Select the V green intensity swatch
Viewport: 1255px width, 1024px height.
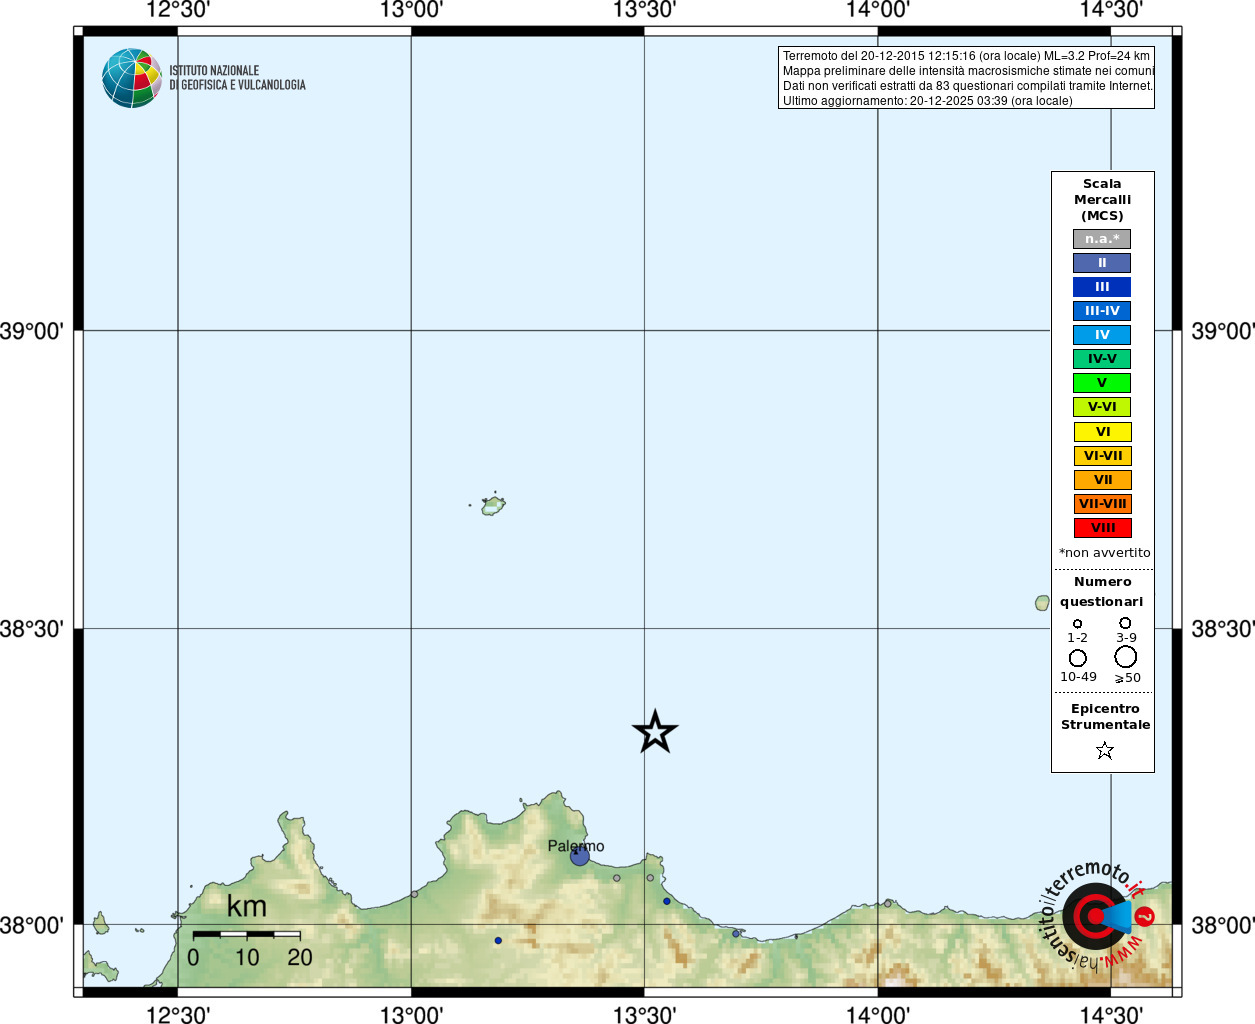[1102, 383]
